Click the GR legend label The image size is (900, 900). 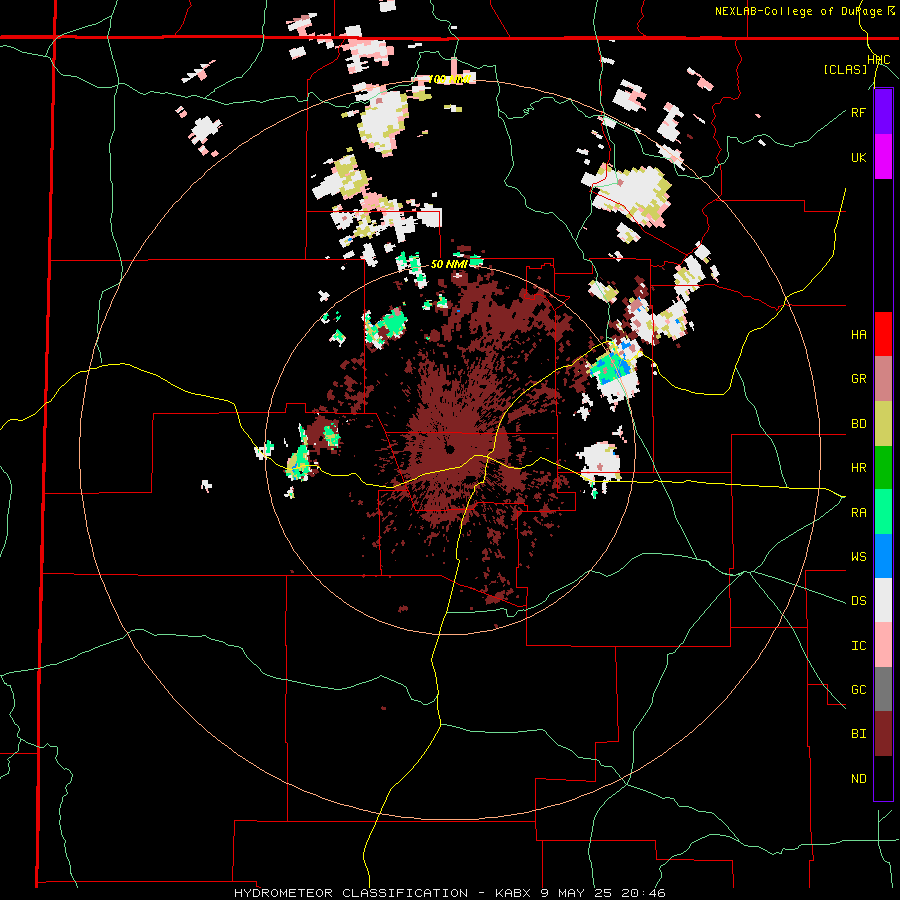[x=858, y=379]
